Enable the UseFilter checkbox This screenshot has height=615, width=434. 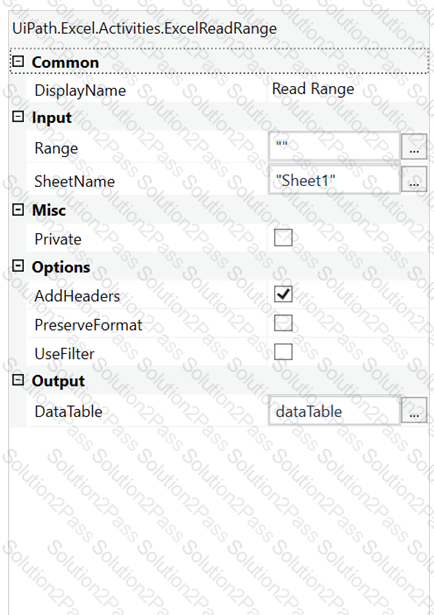[283, 352]
